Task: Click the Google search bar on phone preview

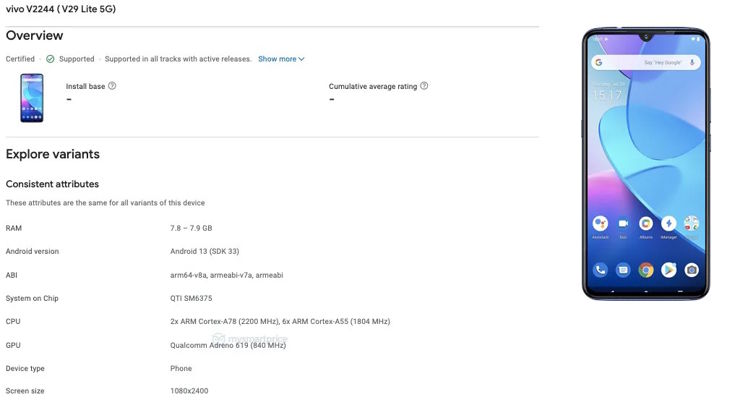Action: tap(646, 62)
